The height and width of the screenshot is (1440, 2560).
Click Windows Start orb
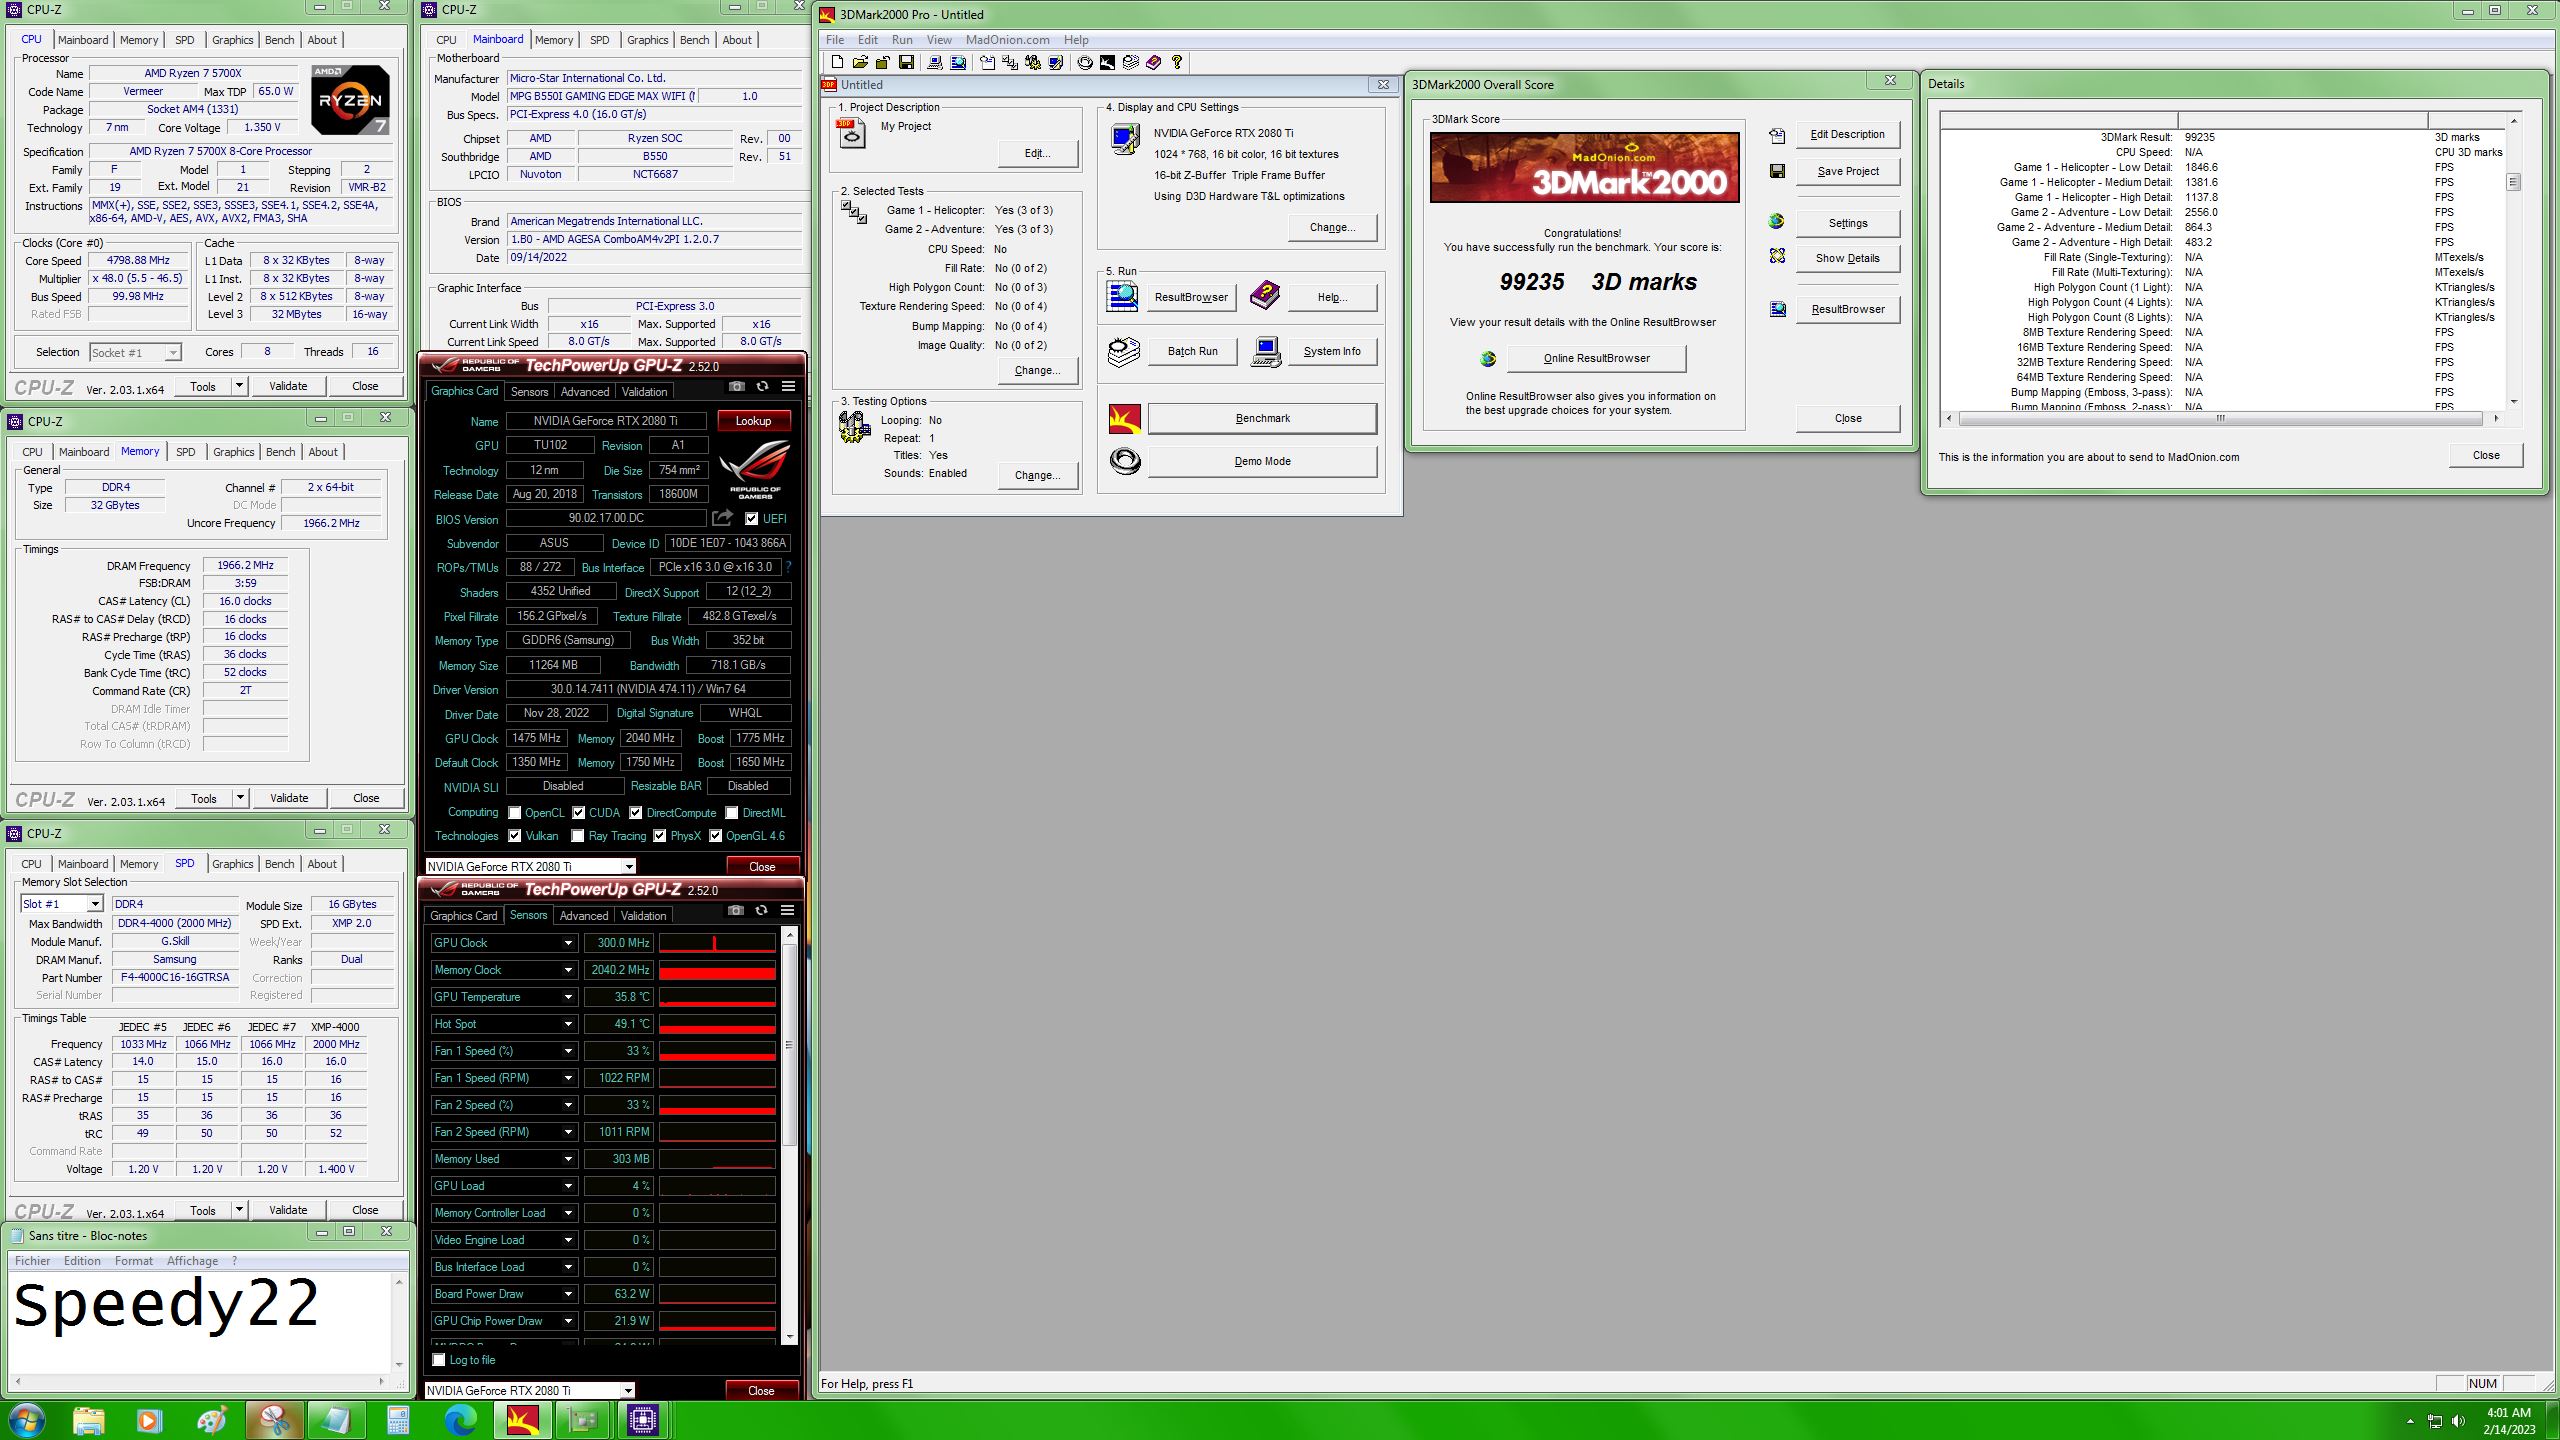26,1420
